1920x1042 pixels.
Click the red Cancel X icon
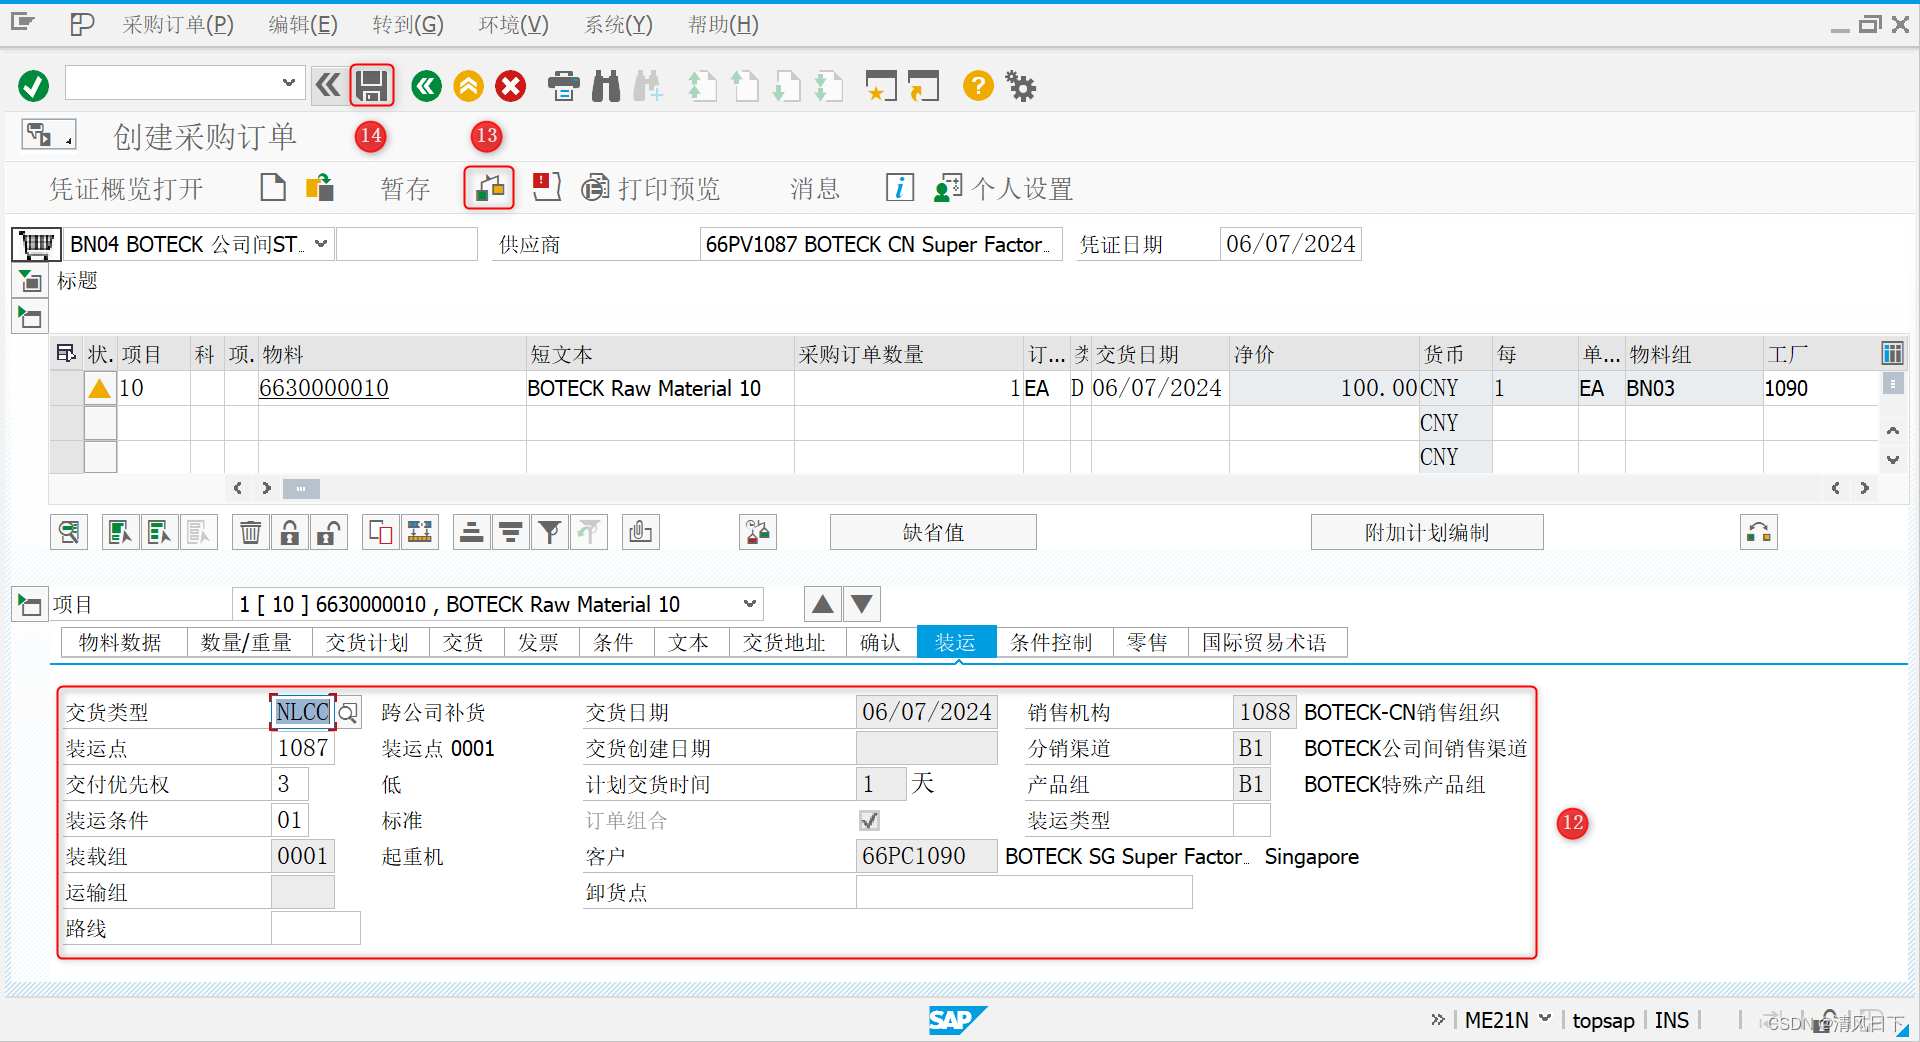(511, 86)
